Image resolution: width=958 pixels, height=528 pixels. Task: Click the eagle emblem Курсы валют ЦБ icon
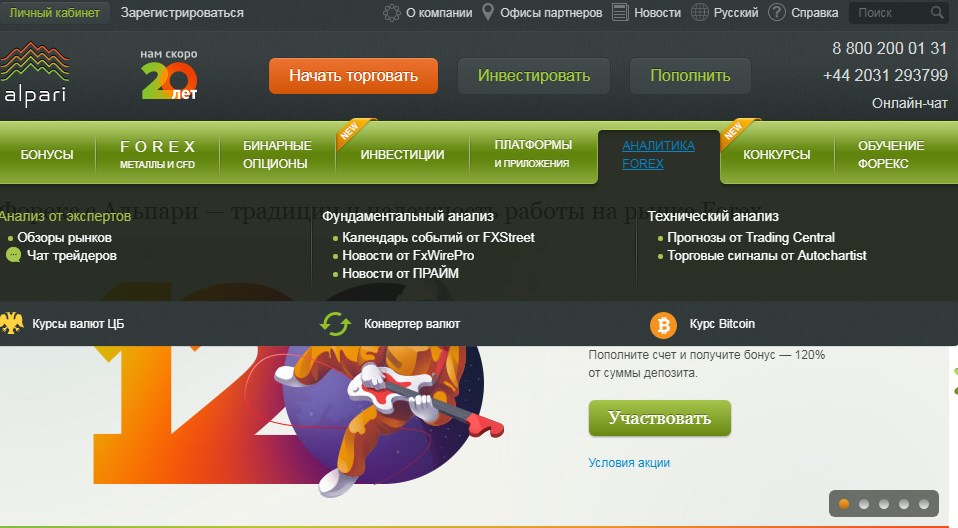tap(11, 323)
